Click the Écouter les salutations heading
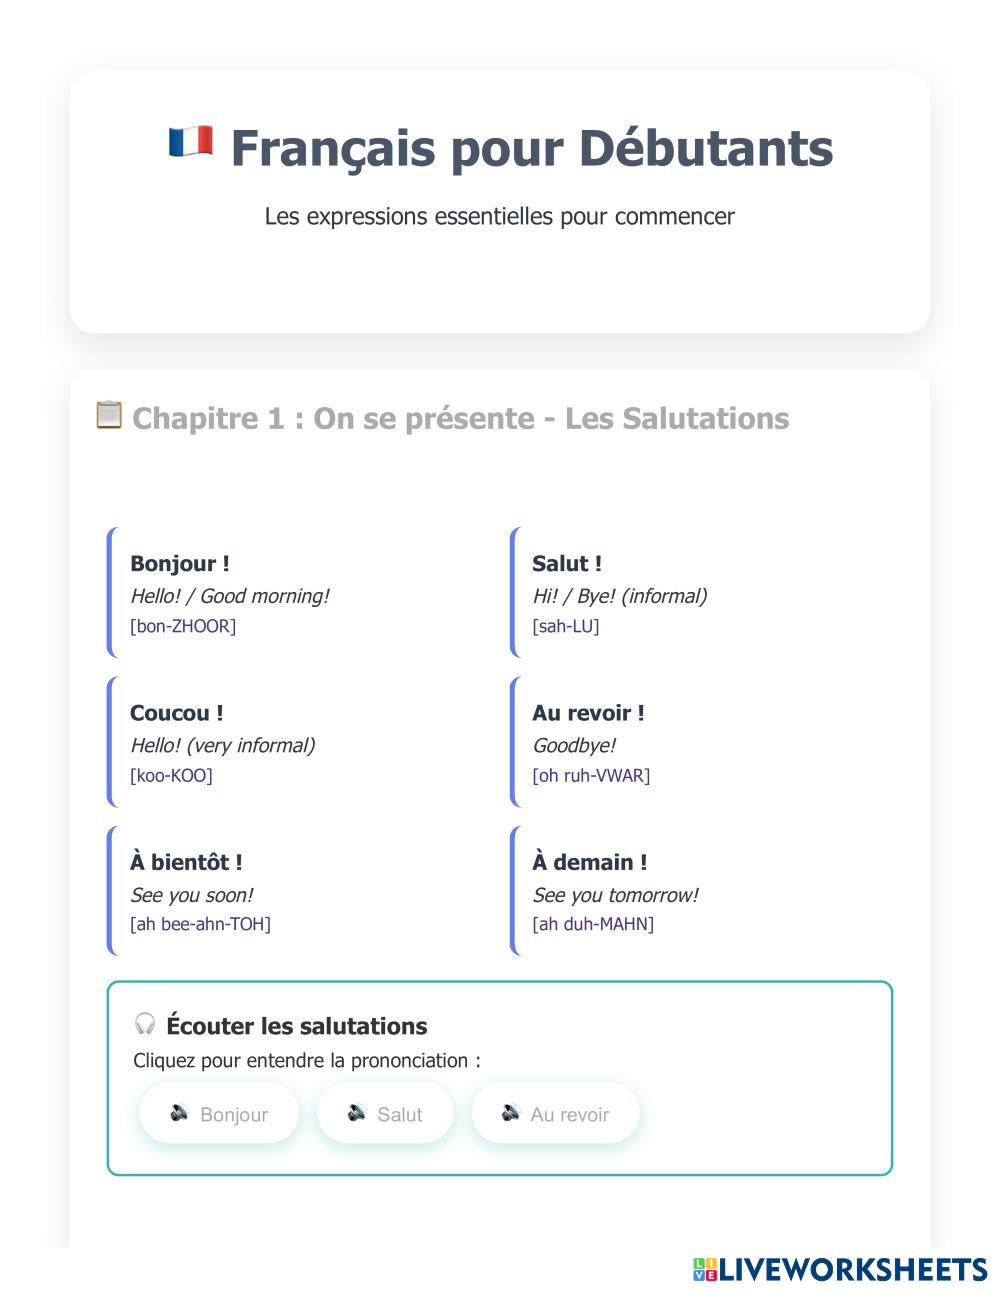Image resolution: width=1000 pixels, height=1294 pixels. (296, 1026)
